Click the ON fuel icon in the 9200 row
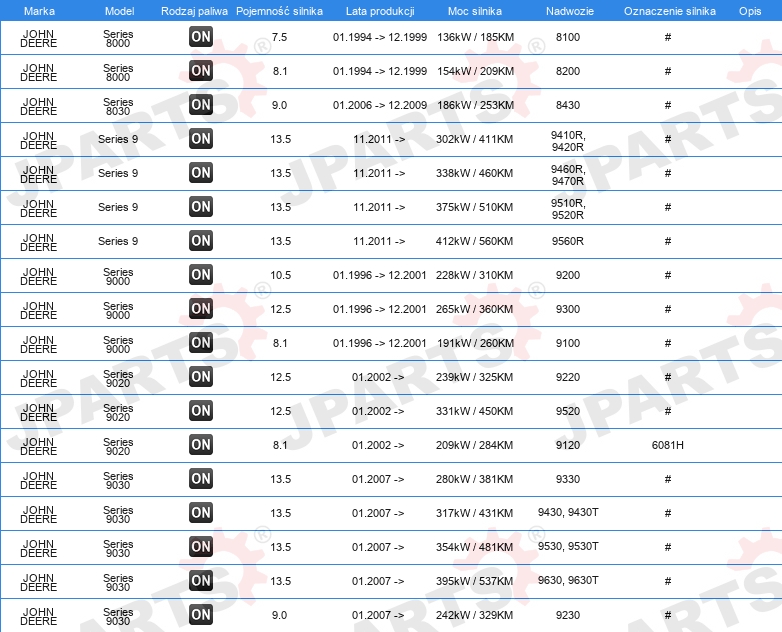This screenshot has height=632, width=782. [x=201, y=275]
